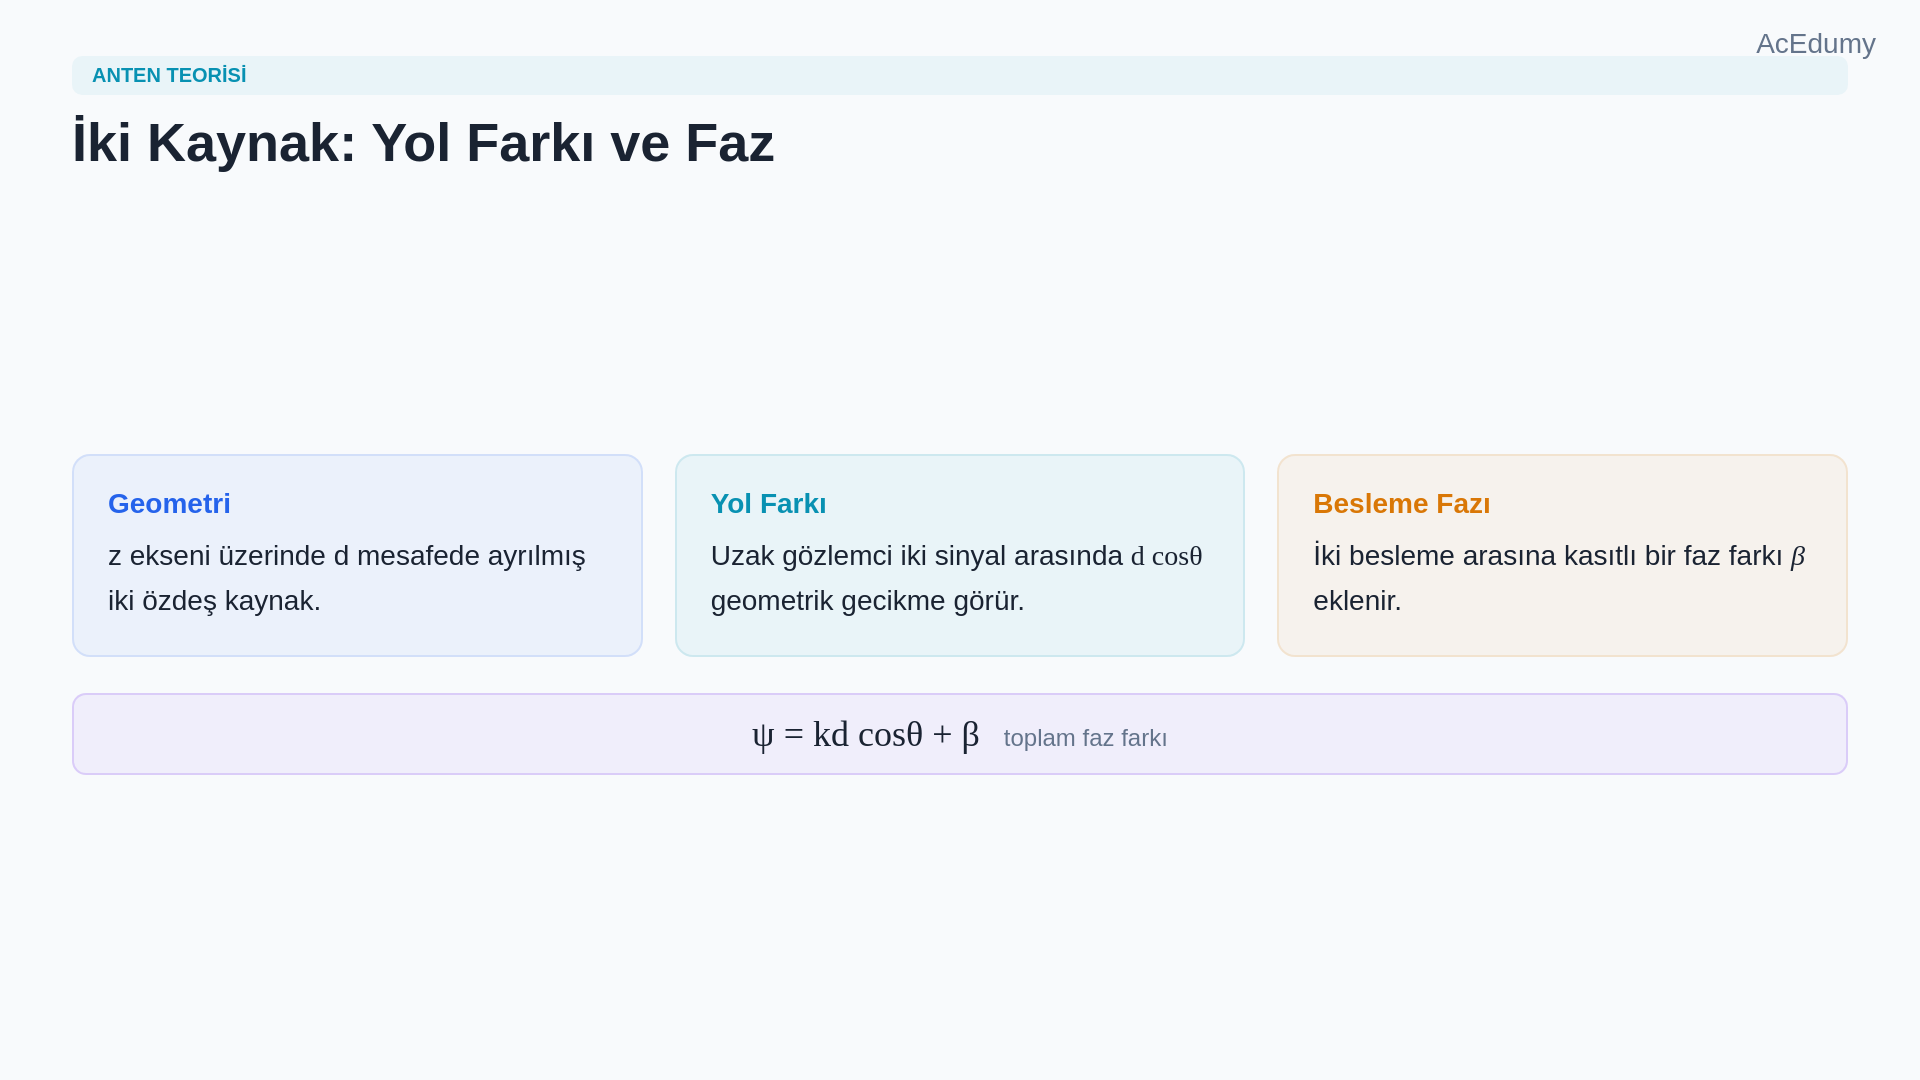Click the Besleme Fazı card heading
The height and width of the screenshot is (1080, 1920).
click(1401, 504)
